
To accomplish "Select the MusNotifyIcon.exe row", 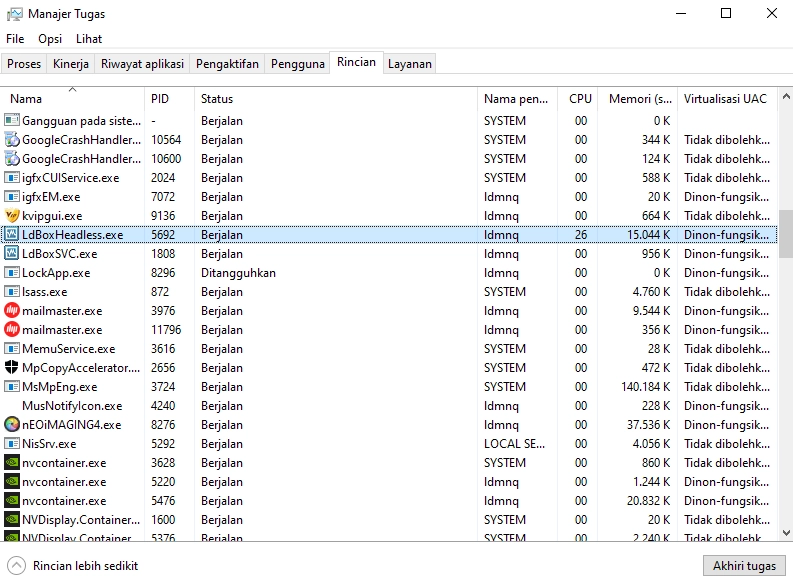I will 389,406.
